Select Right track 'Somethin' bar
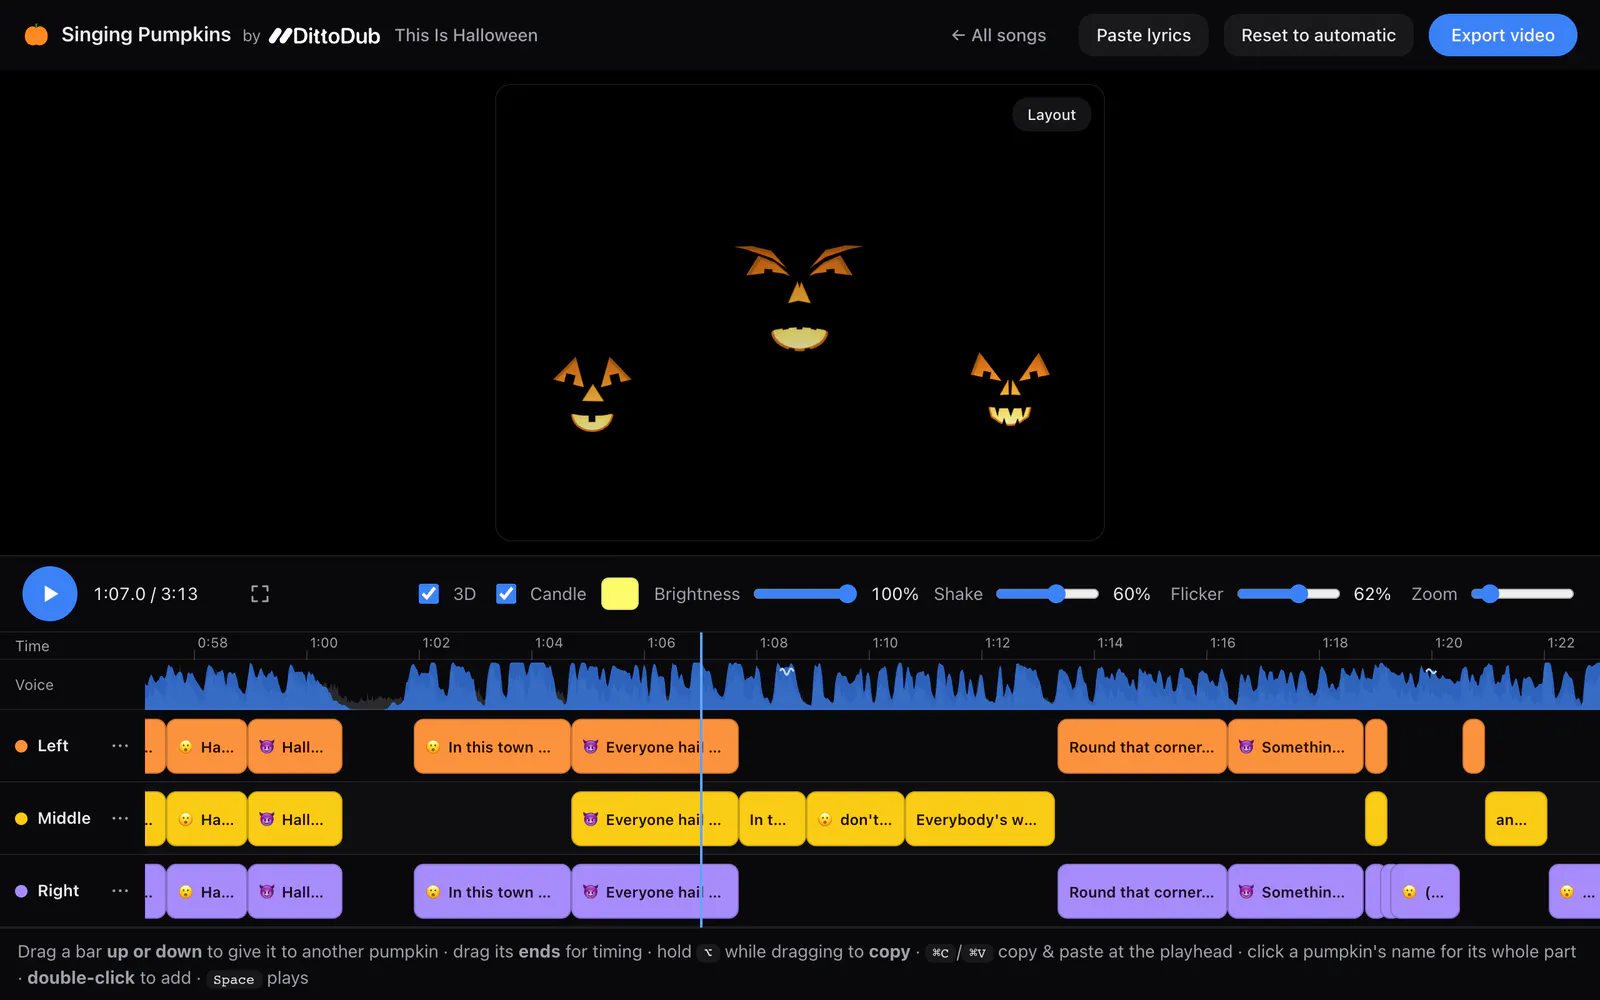The height and width of the screenshot is (1000, 1600). 1296,891
